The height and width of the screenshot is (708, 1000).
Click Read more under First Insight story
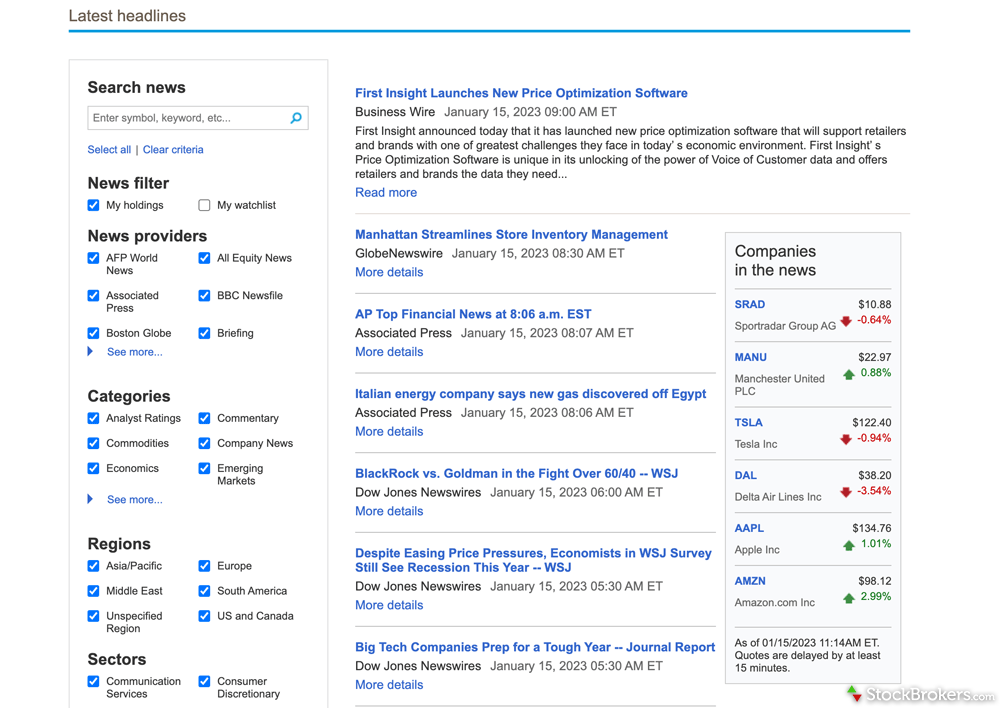point(386,192)
